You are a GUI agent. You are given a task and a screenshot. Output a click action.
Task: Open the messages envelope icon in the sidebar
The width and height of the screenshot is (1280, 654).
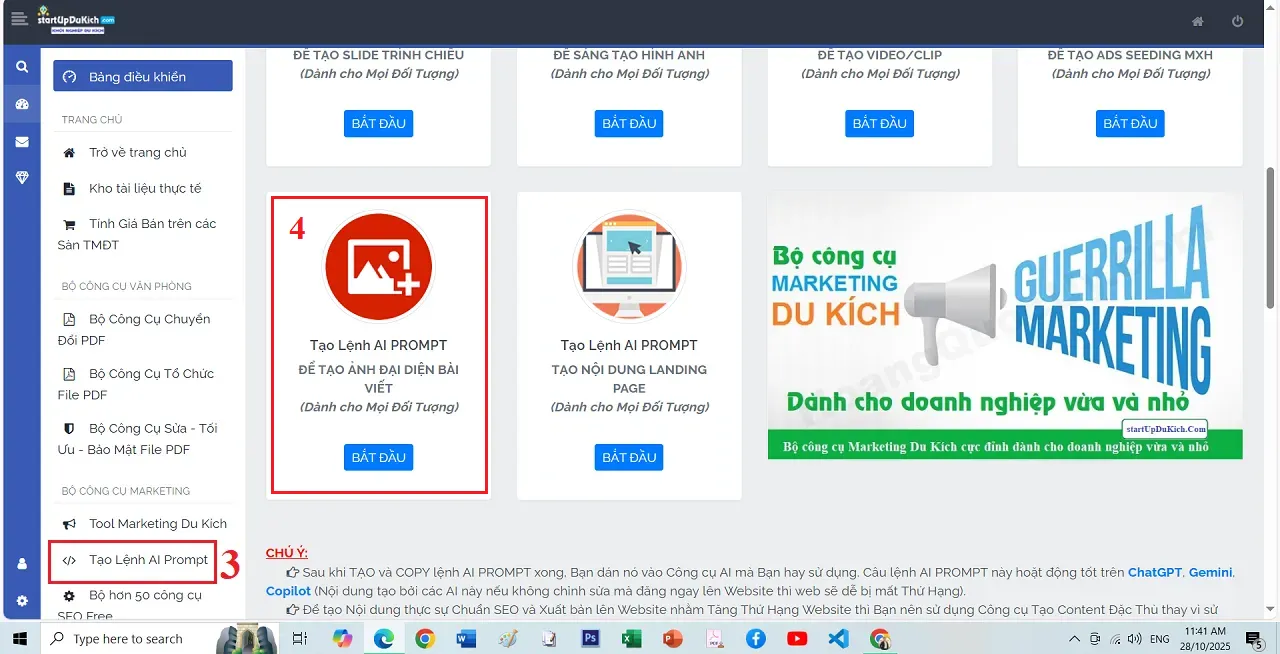[x=20, y=140]
